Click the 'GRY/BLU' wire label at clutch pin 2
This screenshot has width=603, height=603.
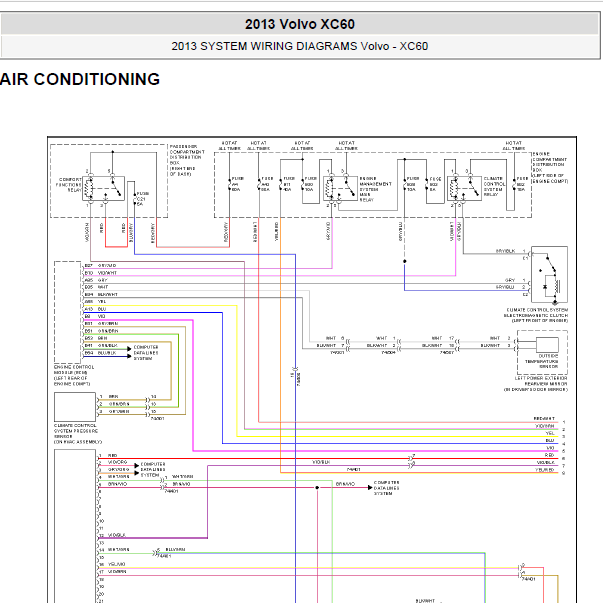505,287
